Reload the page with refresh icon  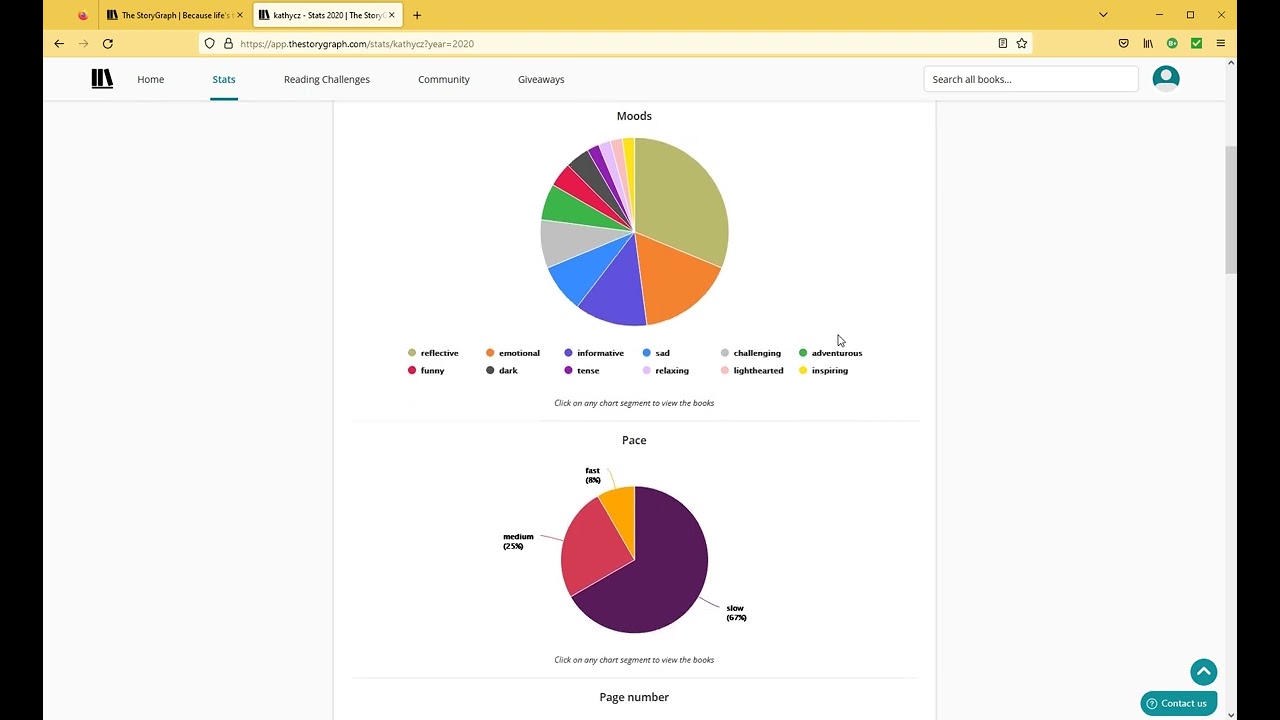108,43
